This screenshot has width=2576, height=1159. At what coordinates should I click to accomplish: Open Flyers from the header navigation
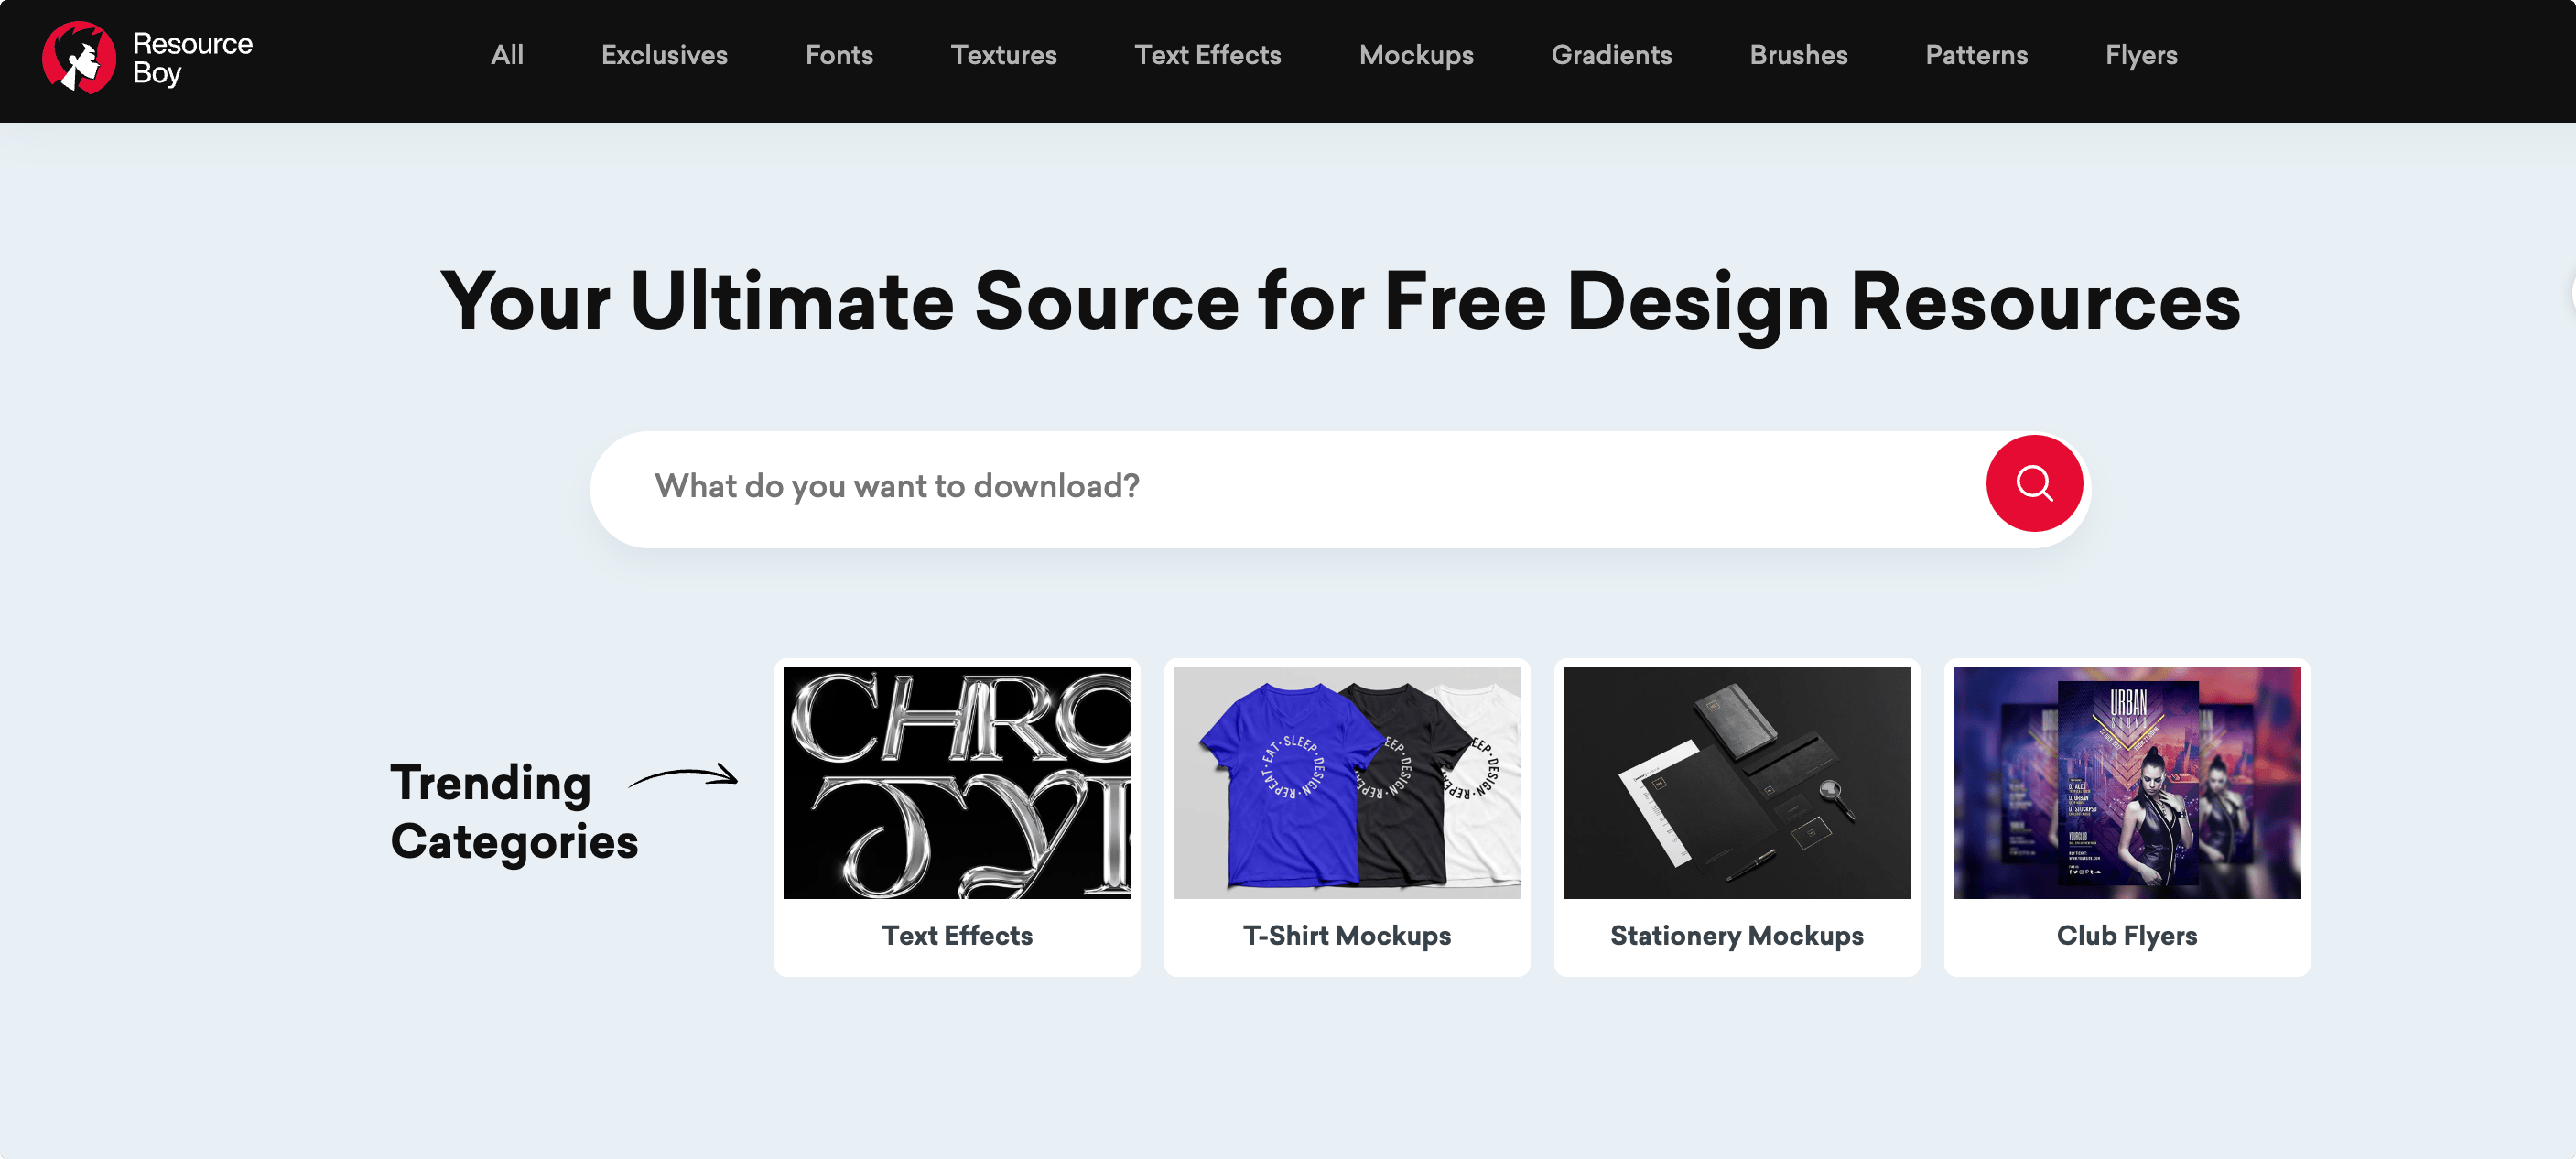(x=2141, y=55)
